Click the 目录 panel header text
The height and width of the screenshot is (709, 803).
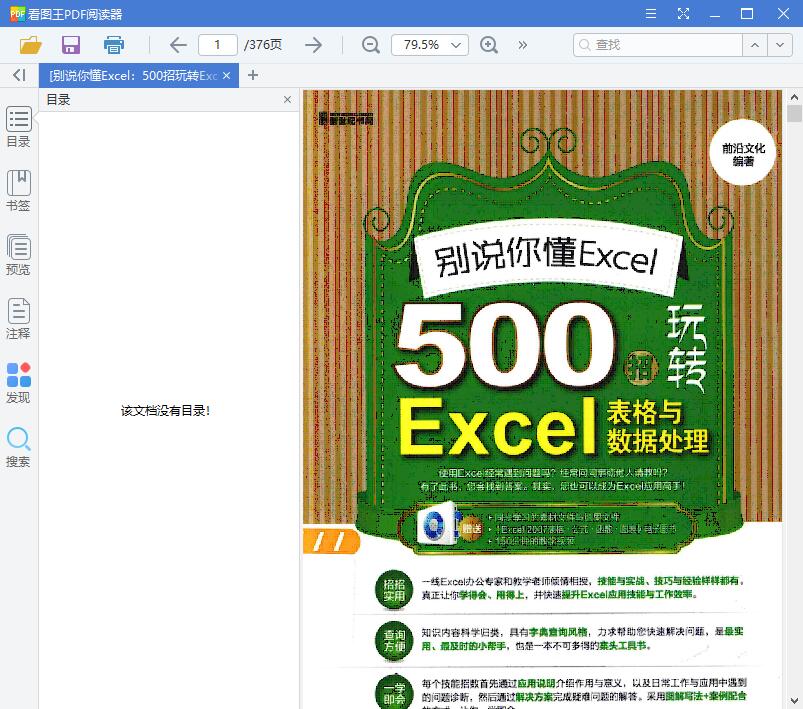(x=58, y=100)
